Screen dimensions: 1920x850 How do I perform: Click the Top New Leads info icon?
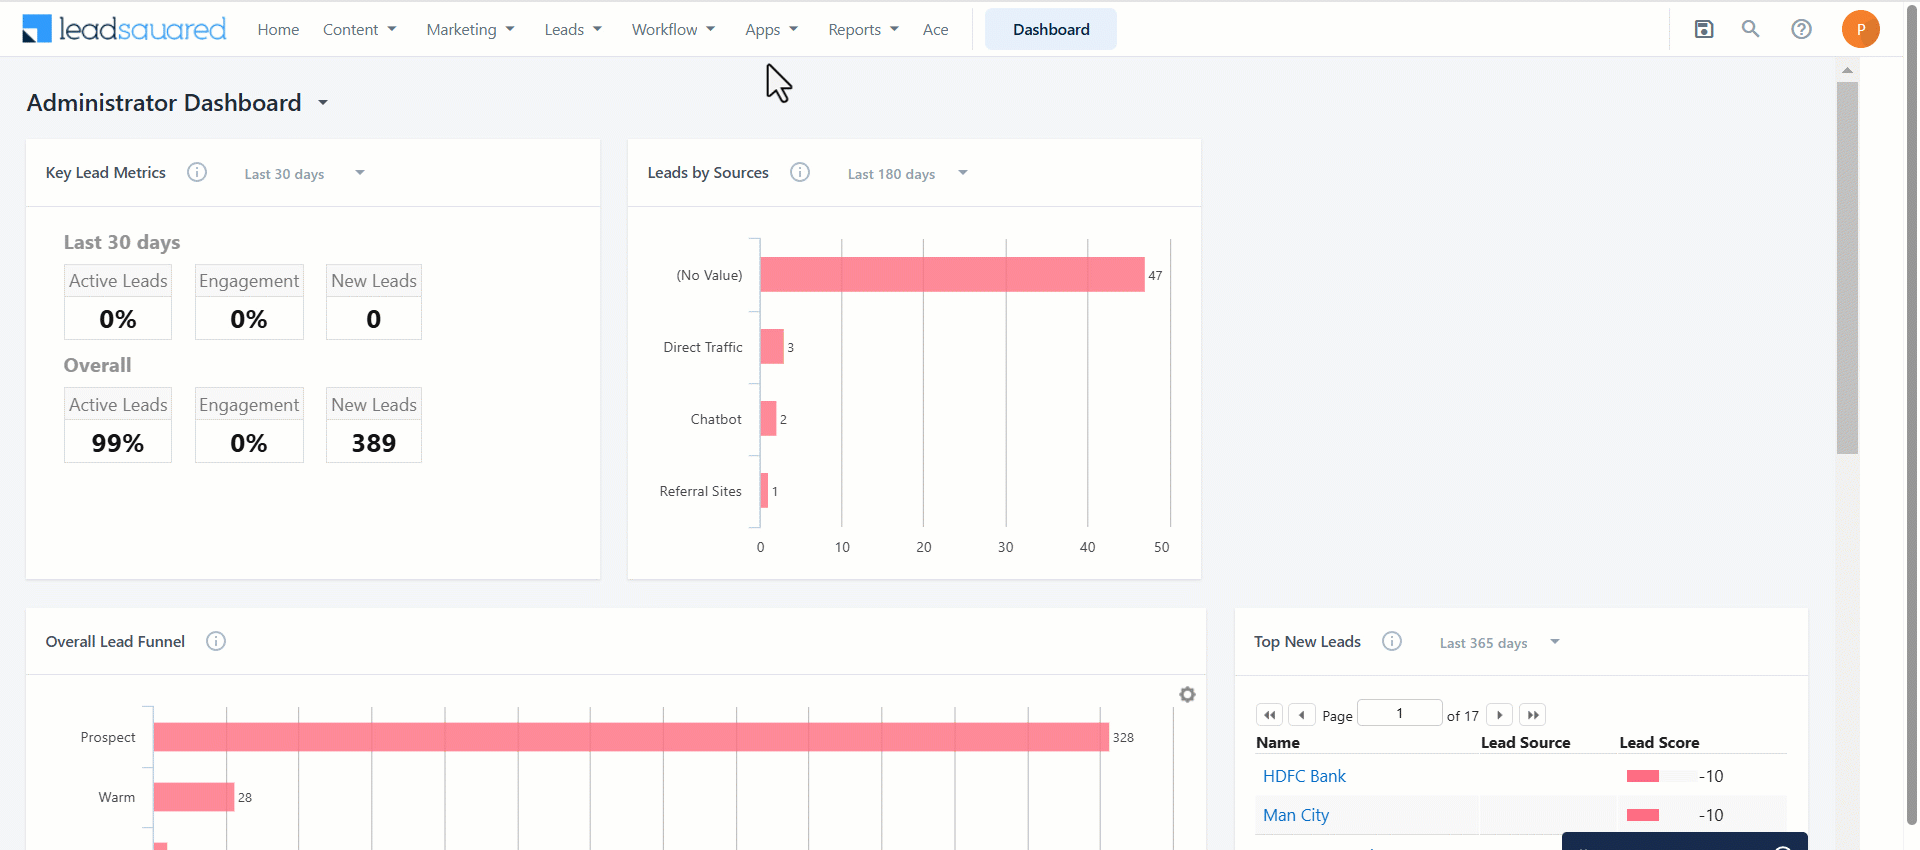1392,641
